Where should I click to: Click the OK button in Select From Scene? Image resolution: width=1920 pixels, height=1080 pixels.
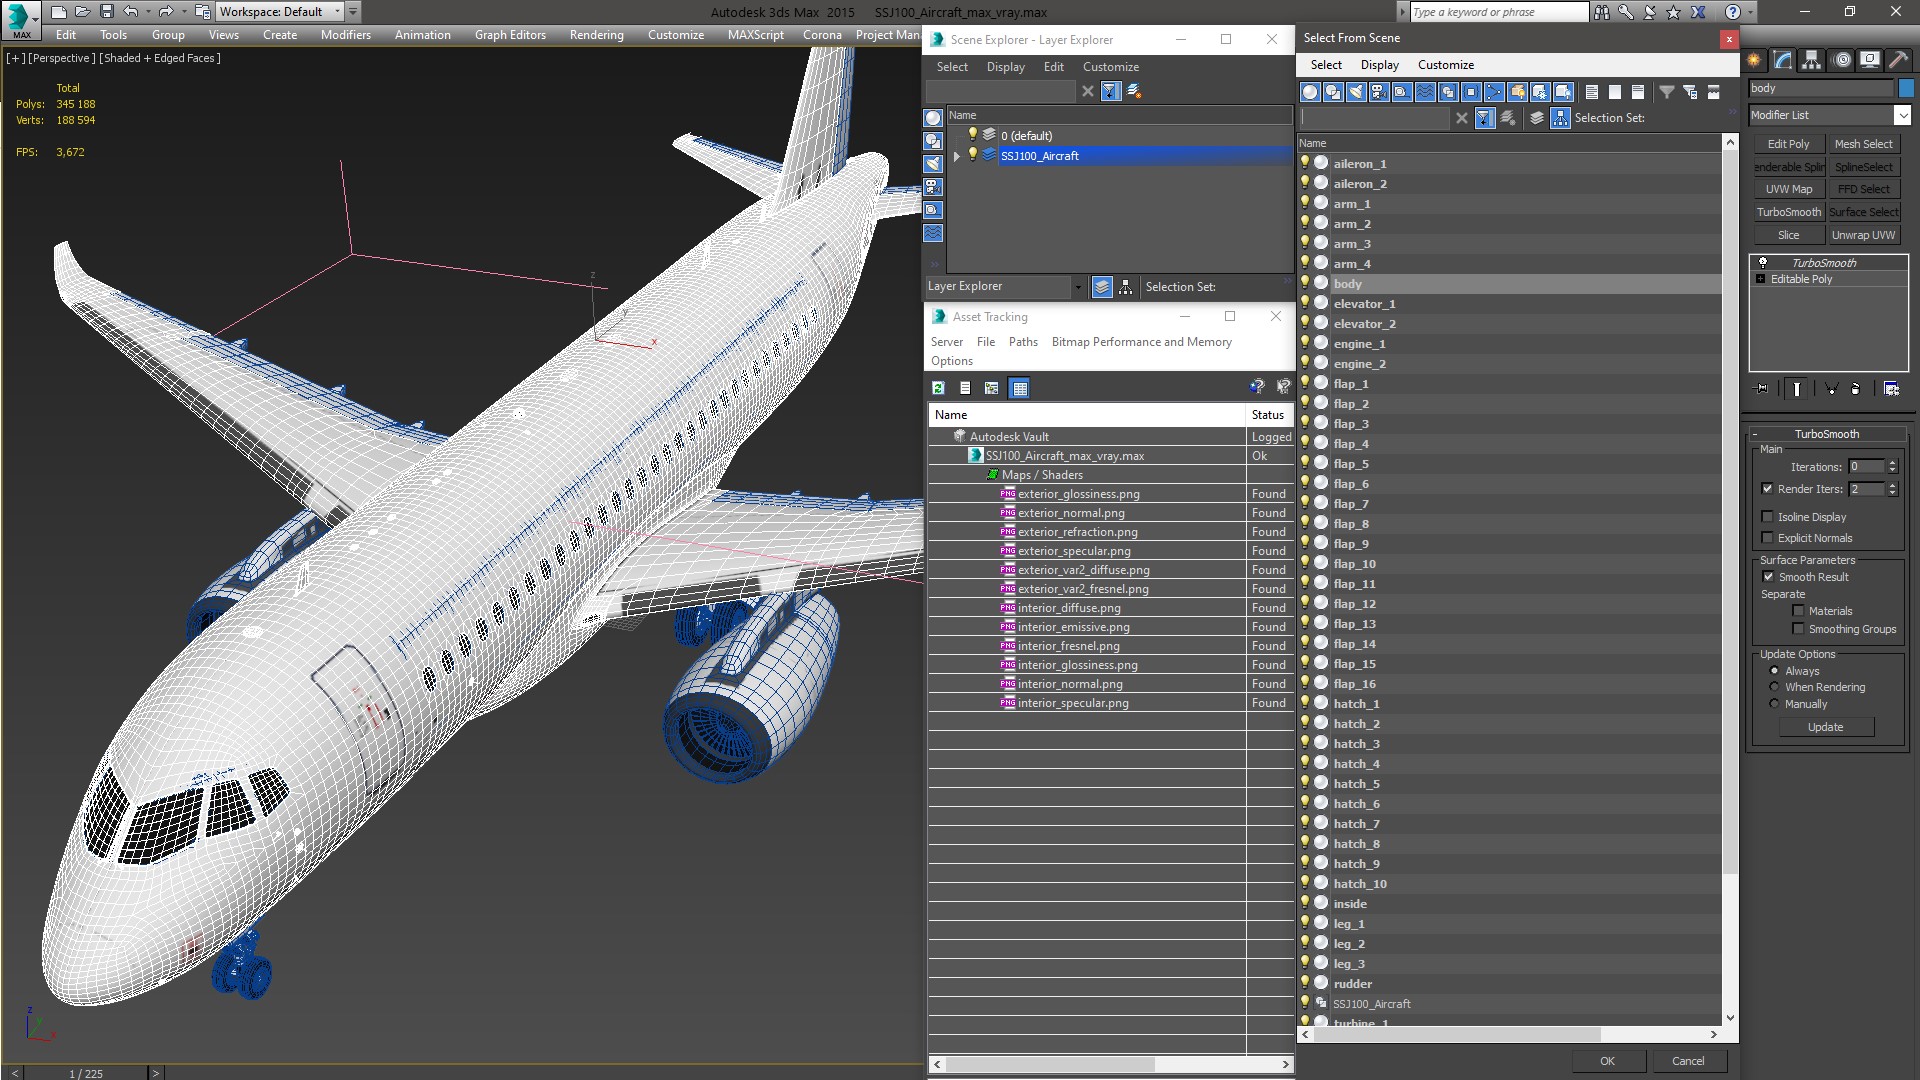tap(1607, 1061)
